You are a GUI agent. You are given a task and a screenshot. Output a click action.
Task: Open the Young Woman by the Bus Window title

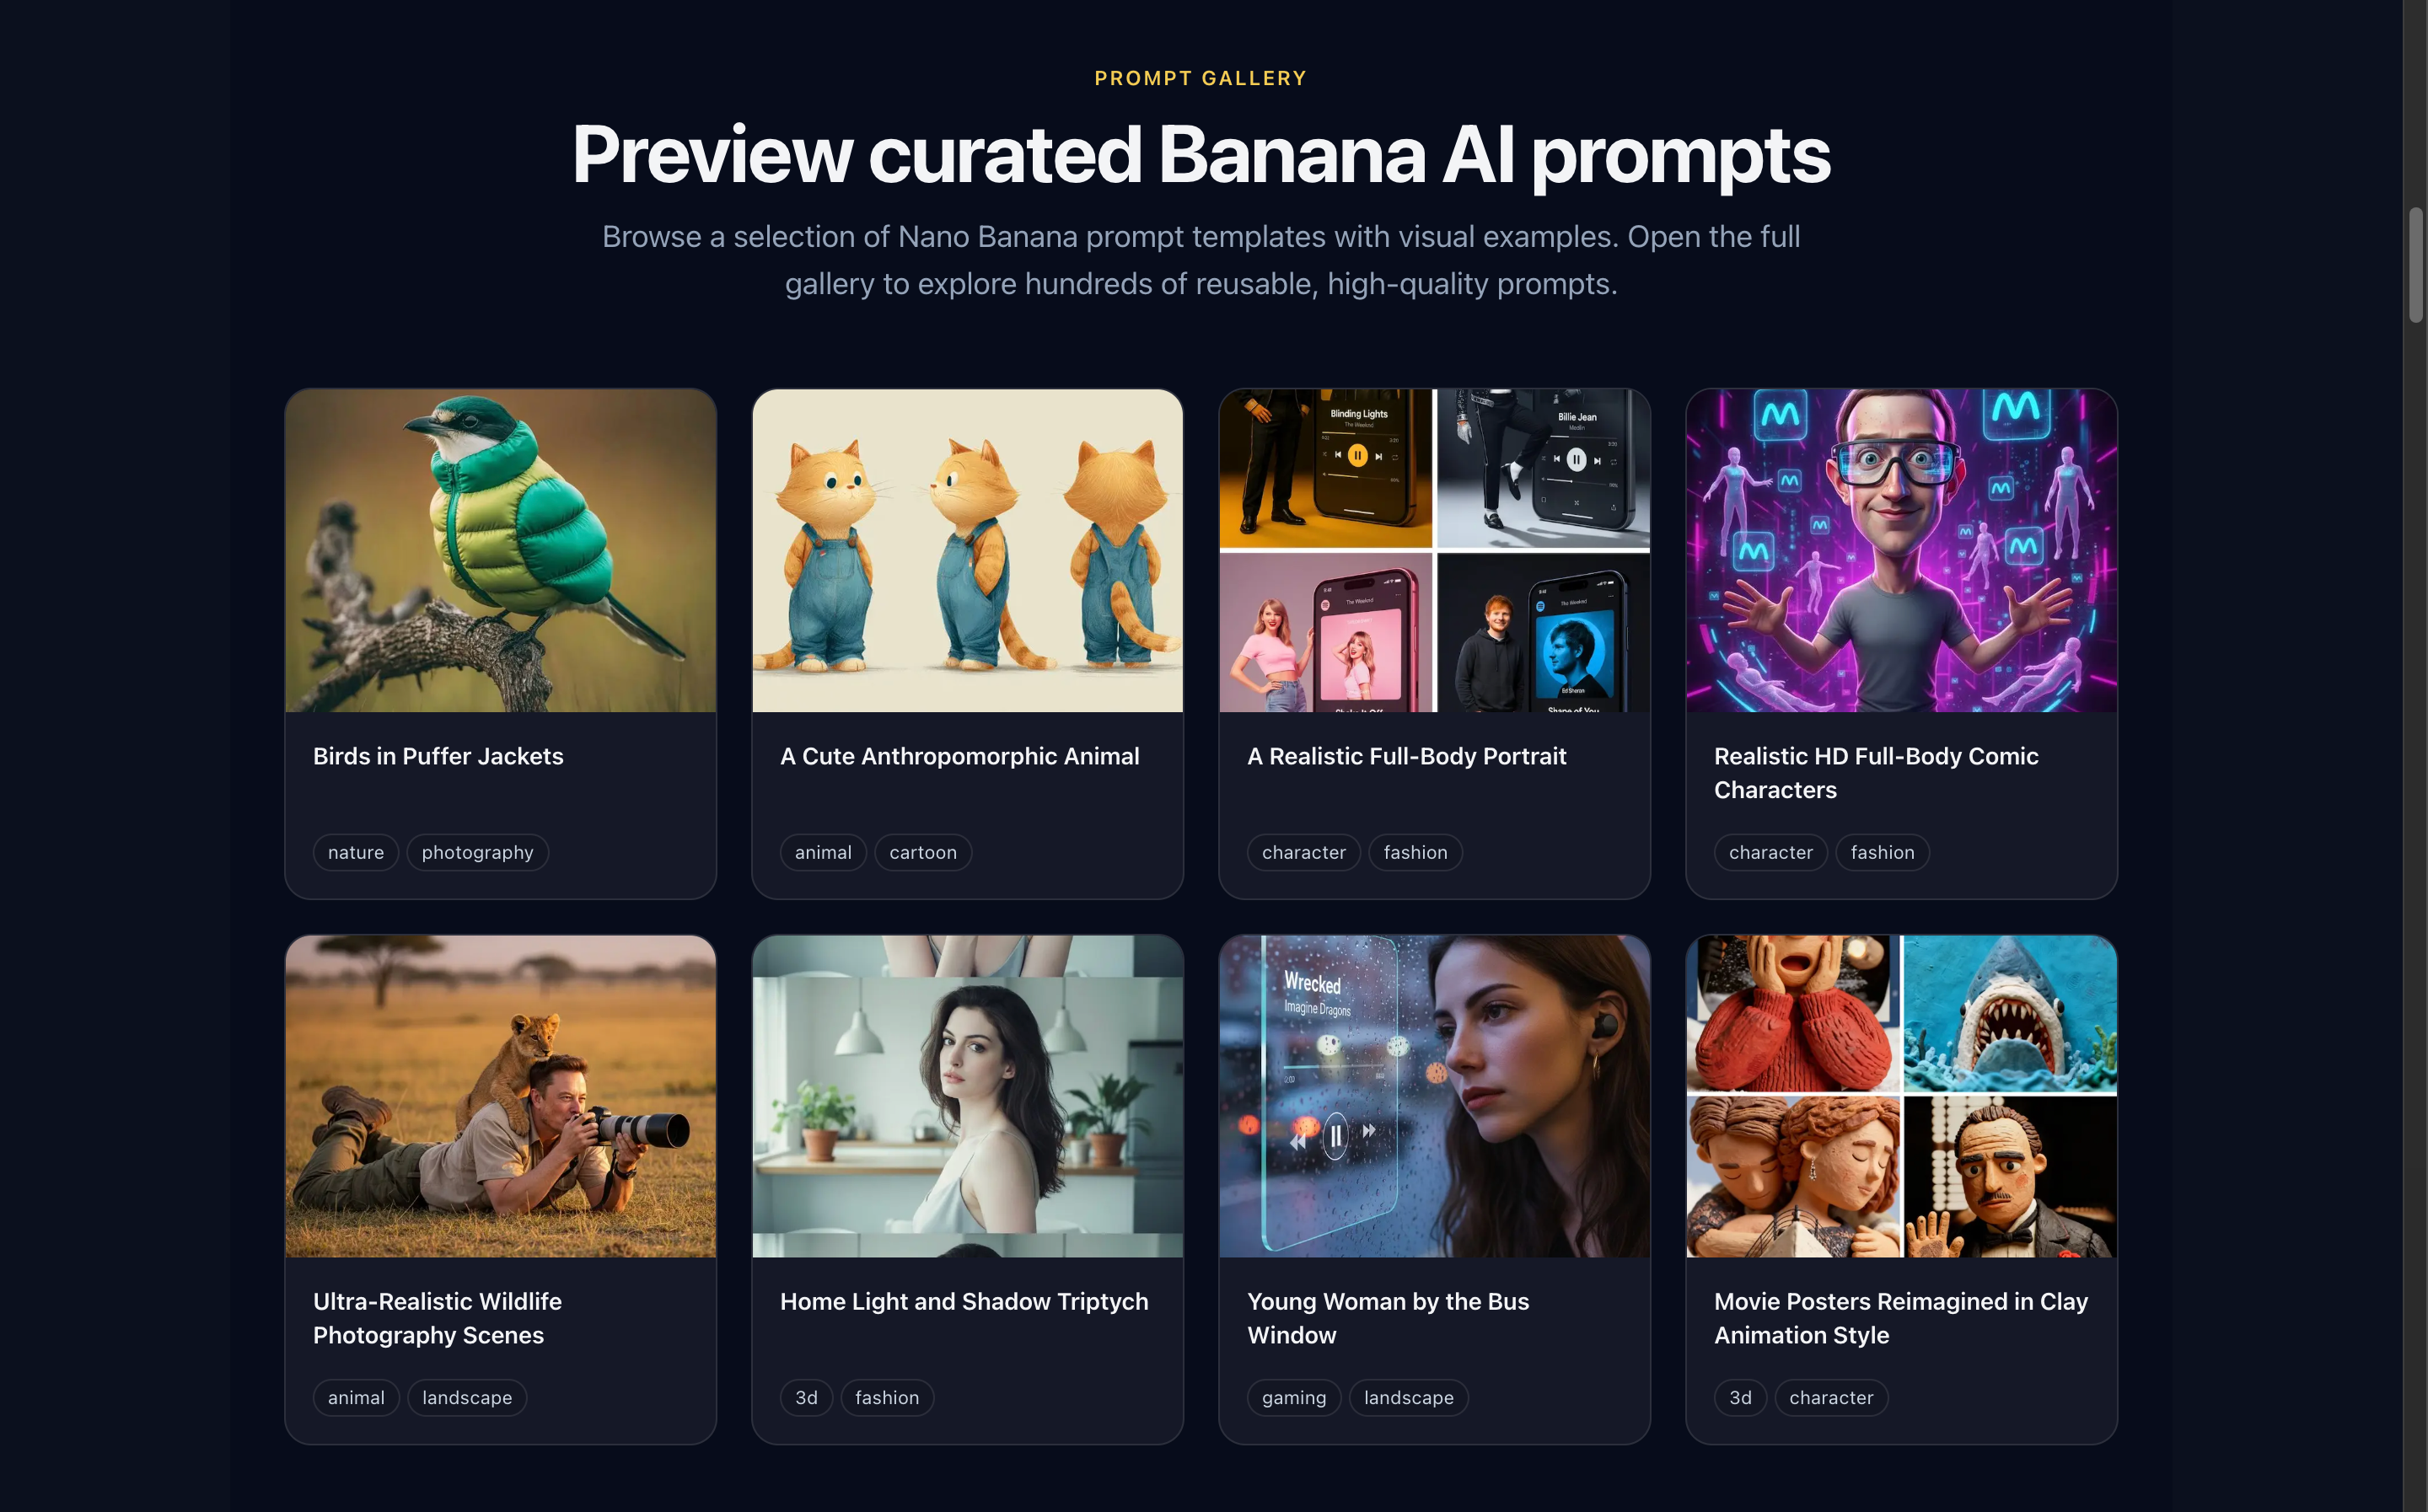pyautogui.click(x=1388, y=1318)
